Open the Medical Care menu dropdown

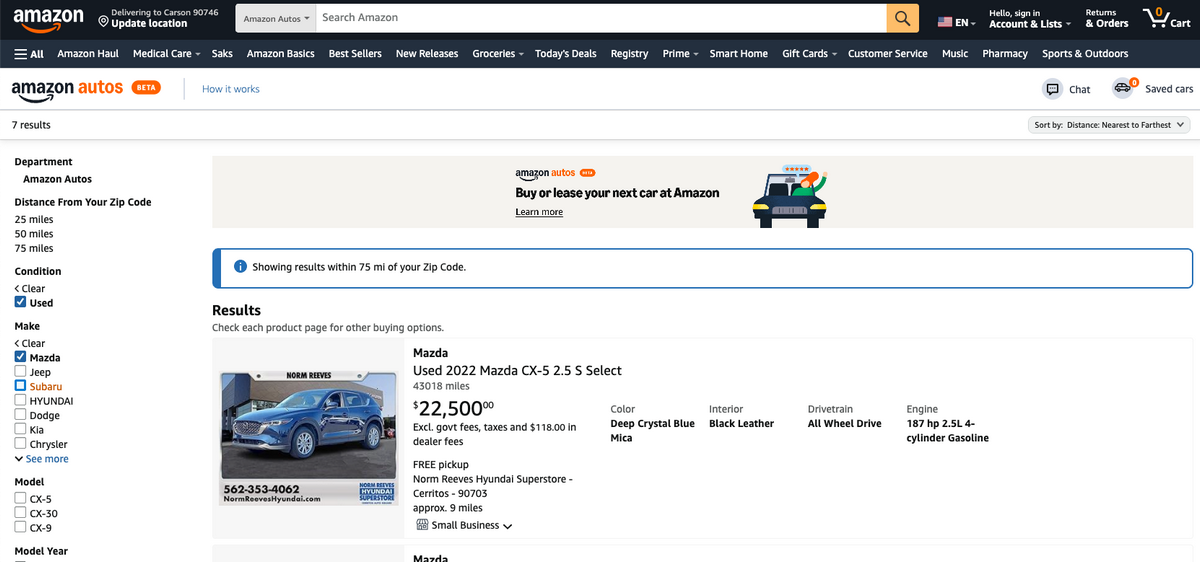click(x=166, y=54)
